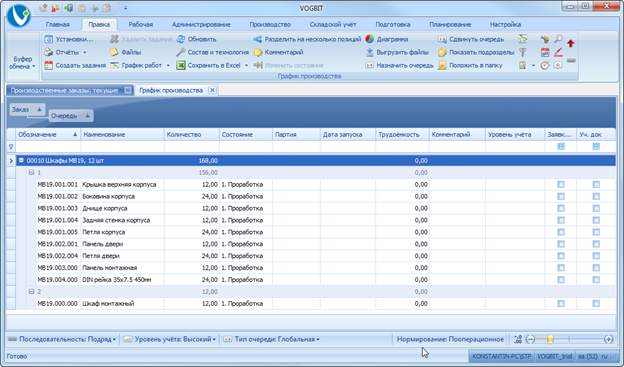Toggle Заявк. checkbox for Петля корпуса row
The image size is (624, 367).
click(x=561, y=232)
